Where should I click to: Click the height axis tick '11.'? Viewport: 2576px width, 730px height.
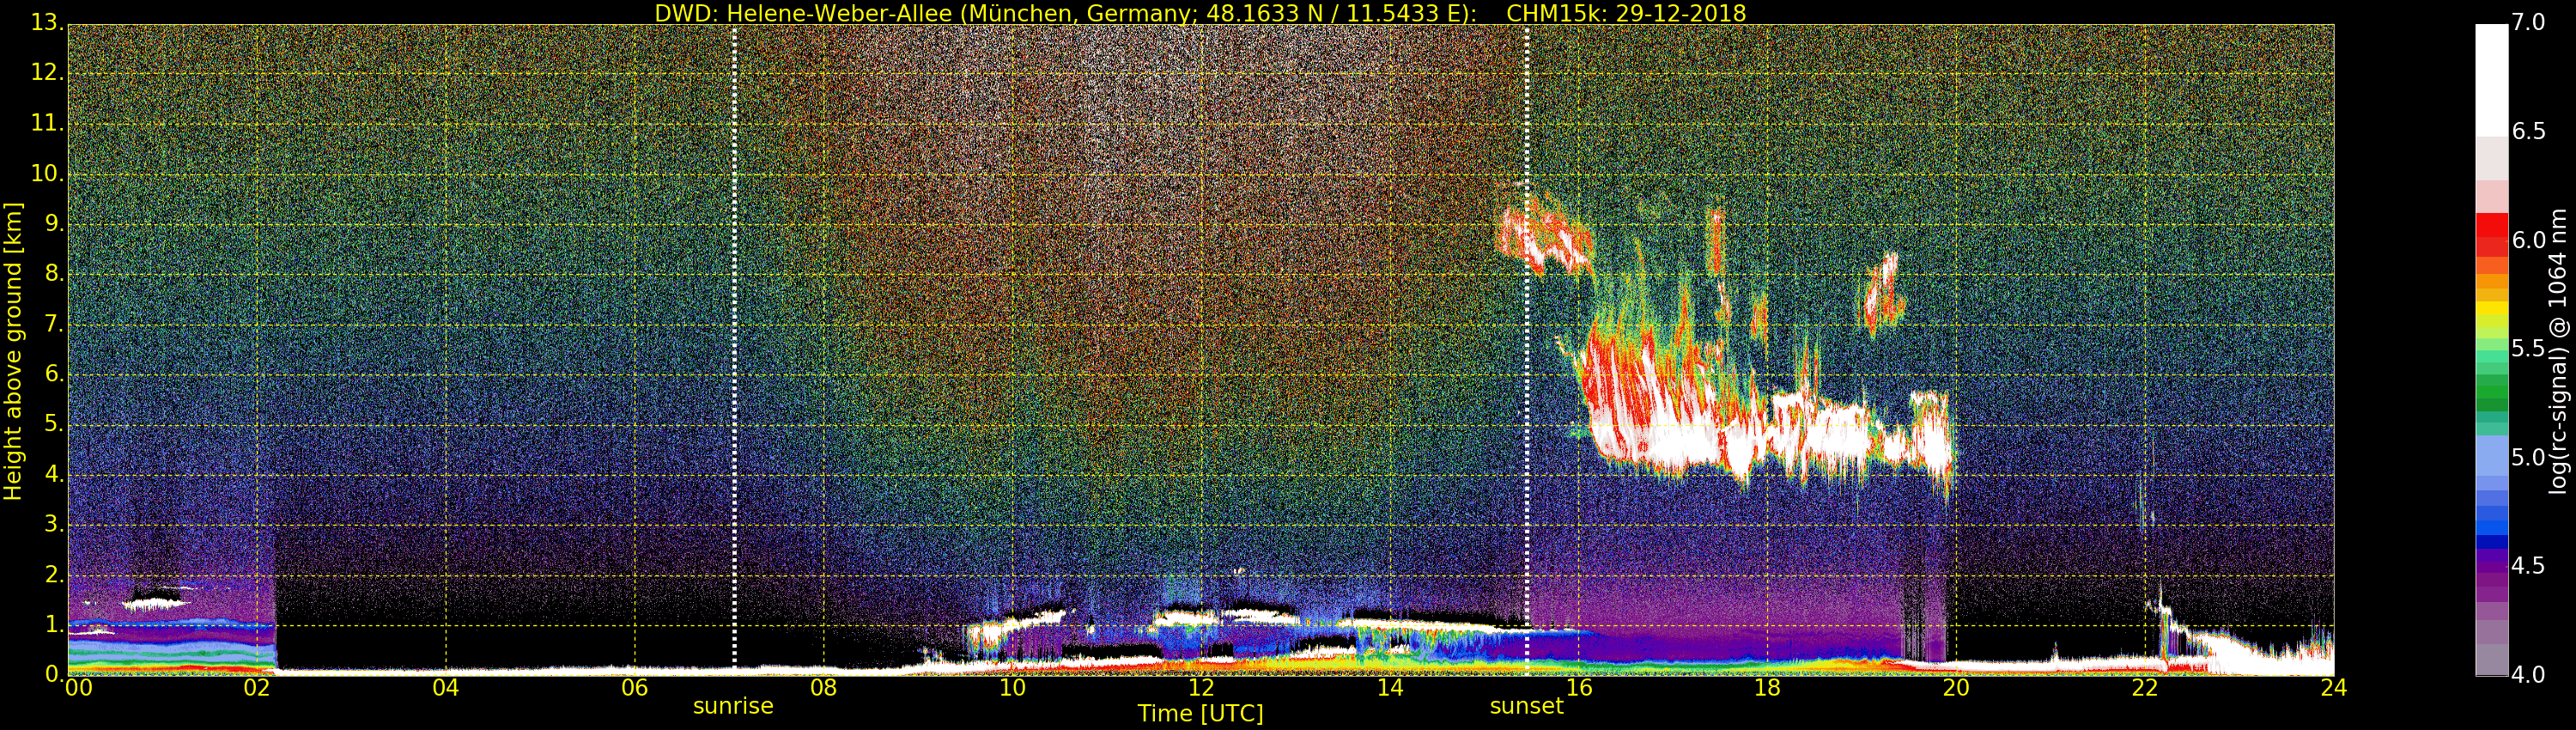48,123
